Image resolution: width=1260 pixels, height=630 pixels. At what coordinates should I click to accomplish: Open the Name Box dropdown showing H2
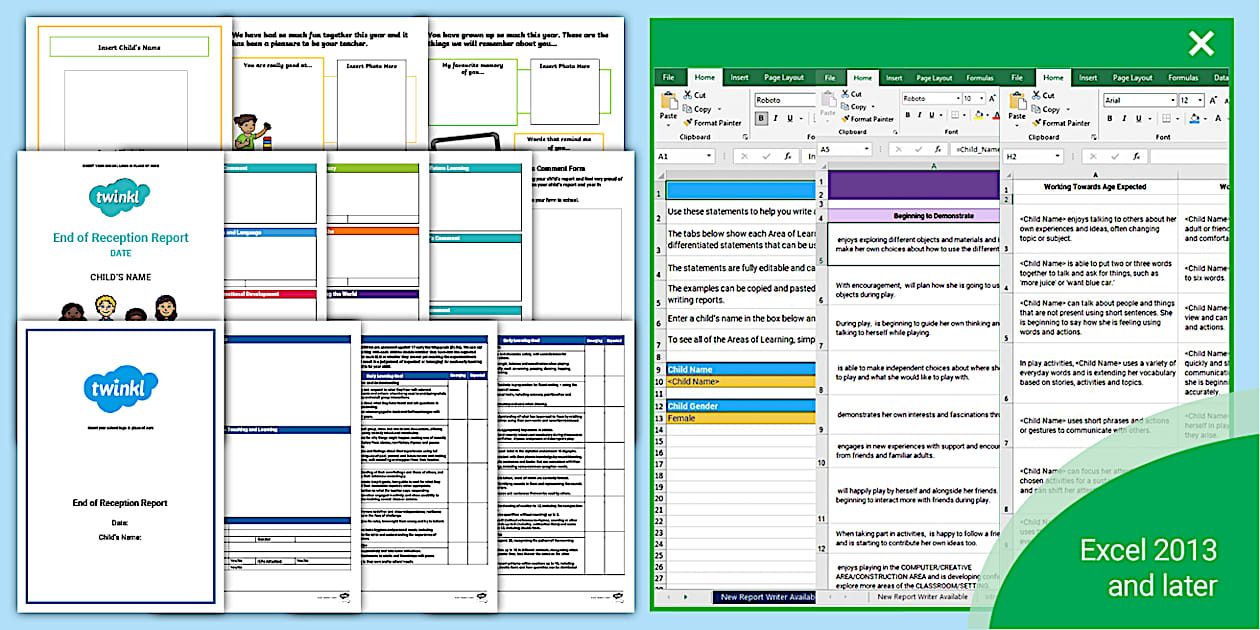[x=1057, y=155]
